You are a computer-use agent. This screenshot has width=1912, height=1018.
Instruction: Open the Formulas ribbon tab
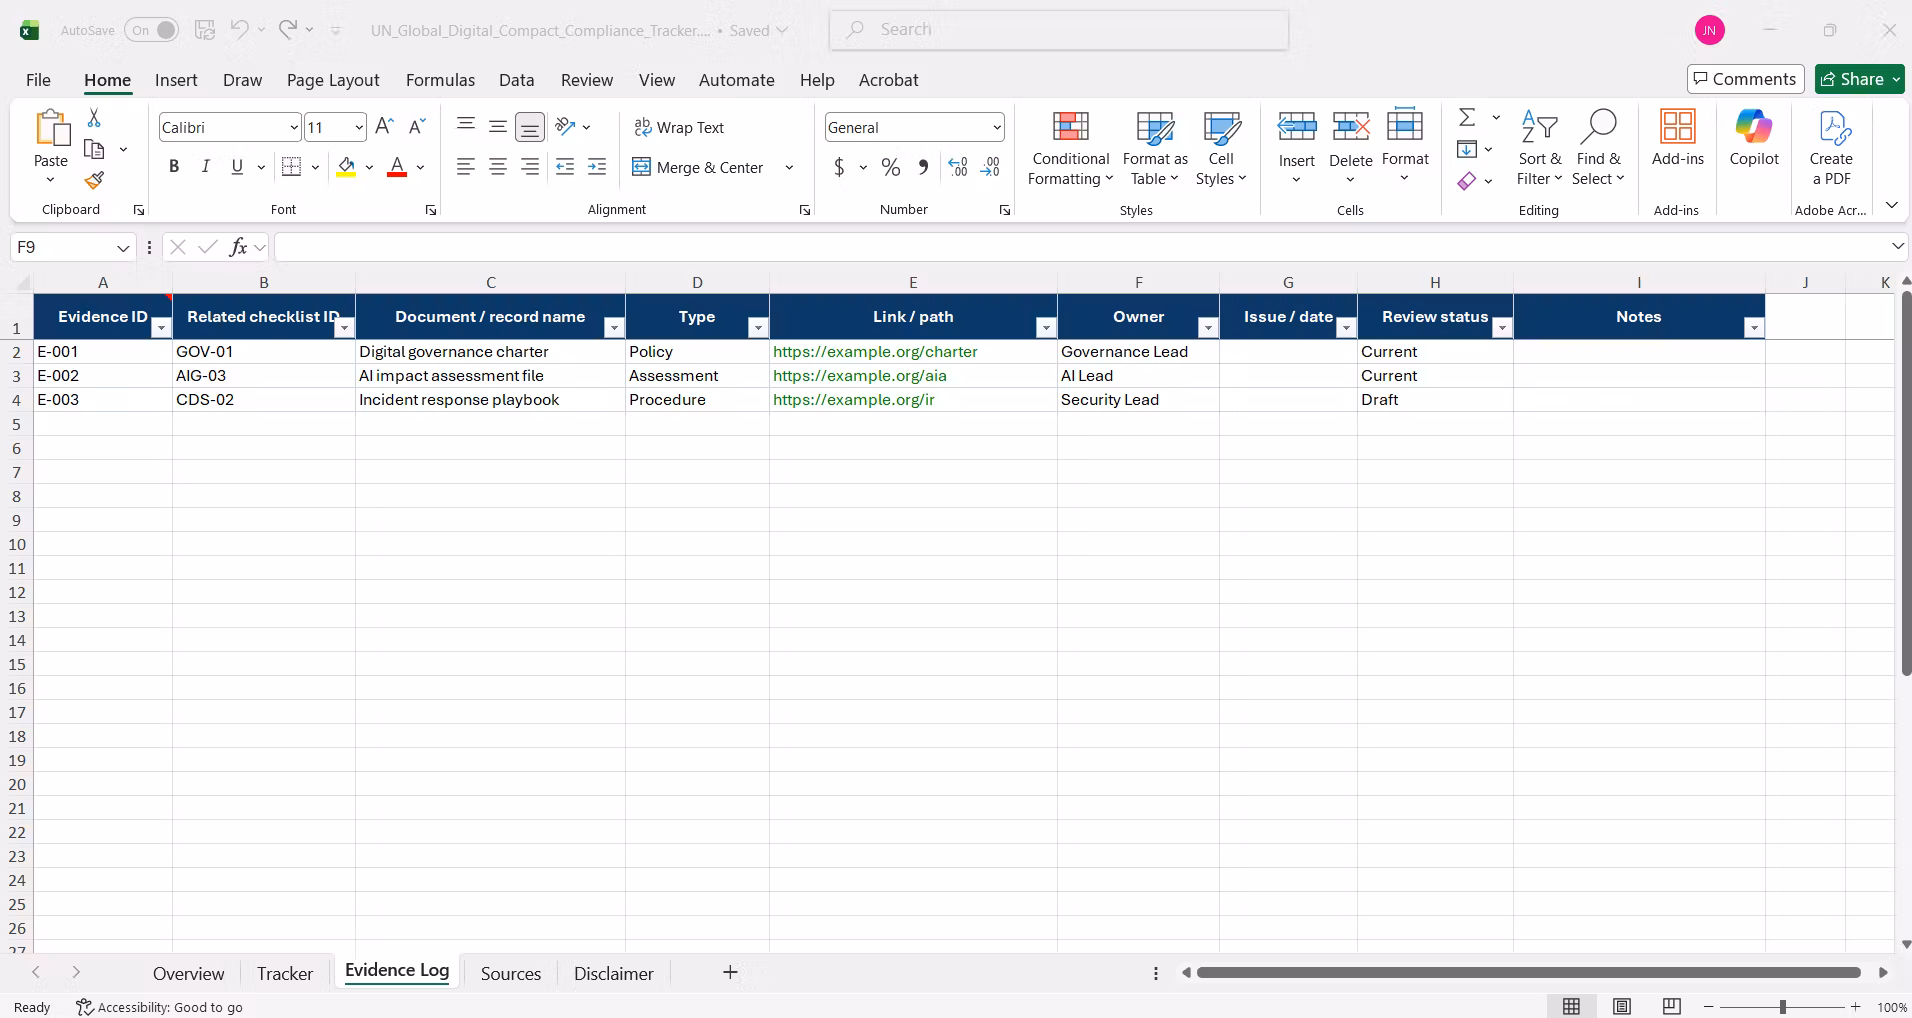click(440, 80)
